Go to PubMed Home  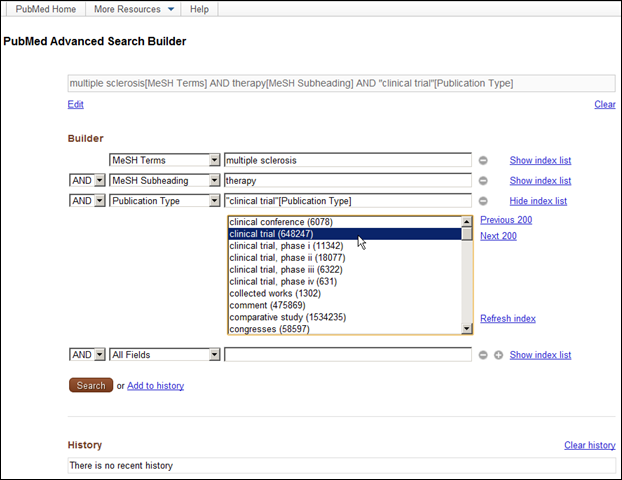45,9
